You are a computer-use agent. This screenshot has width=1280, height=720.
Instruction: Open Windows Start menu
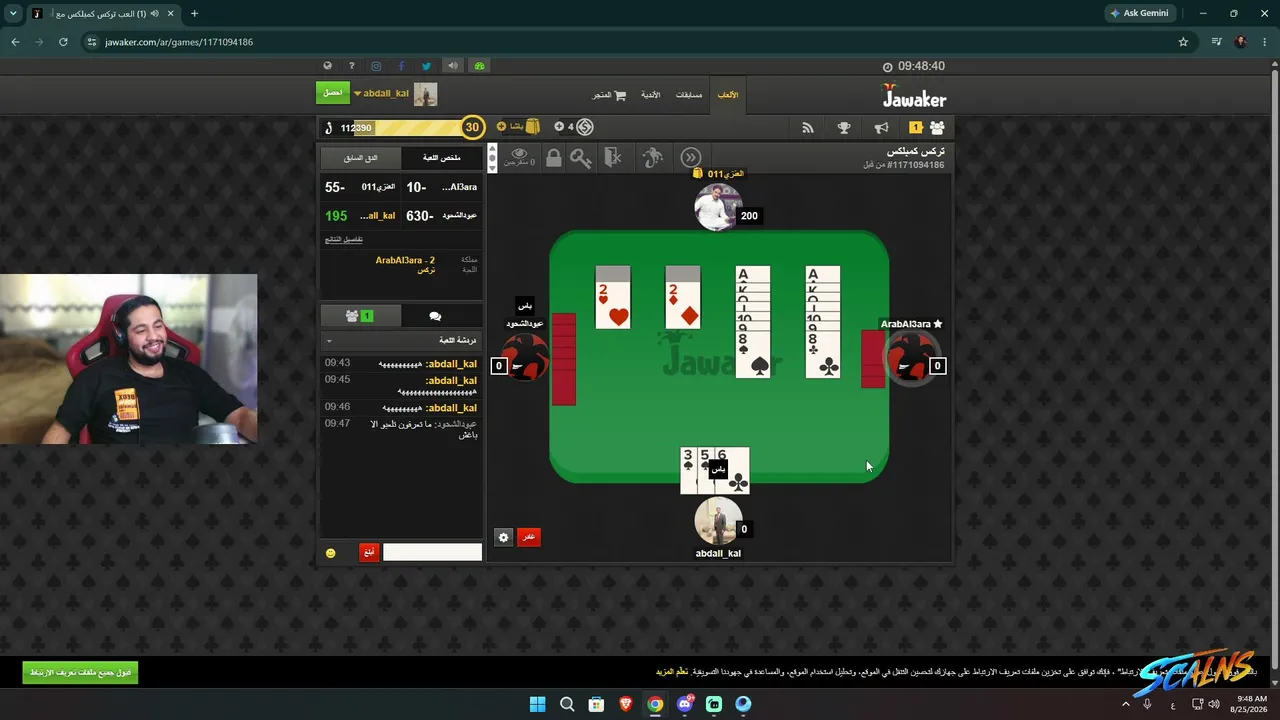pos(537,704)
